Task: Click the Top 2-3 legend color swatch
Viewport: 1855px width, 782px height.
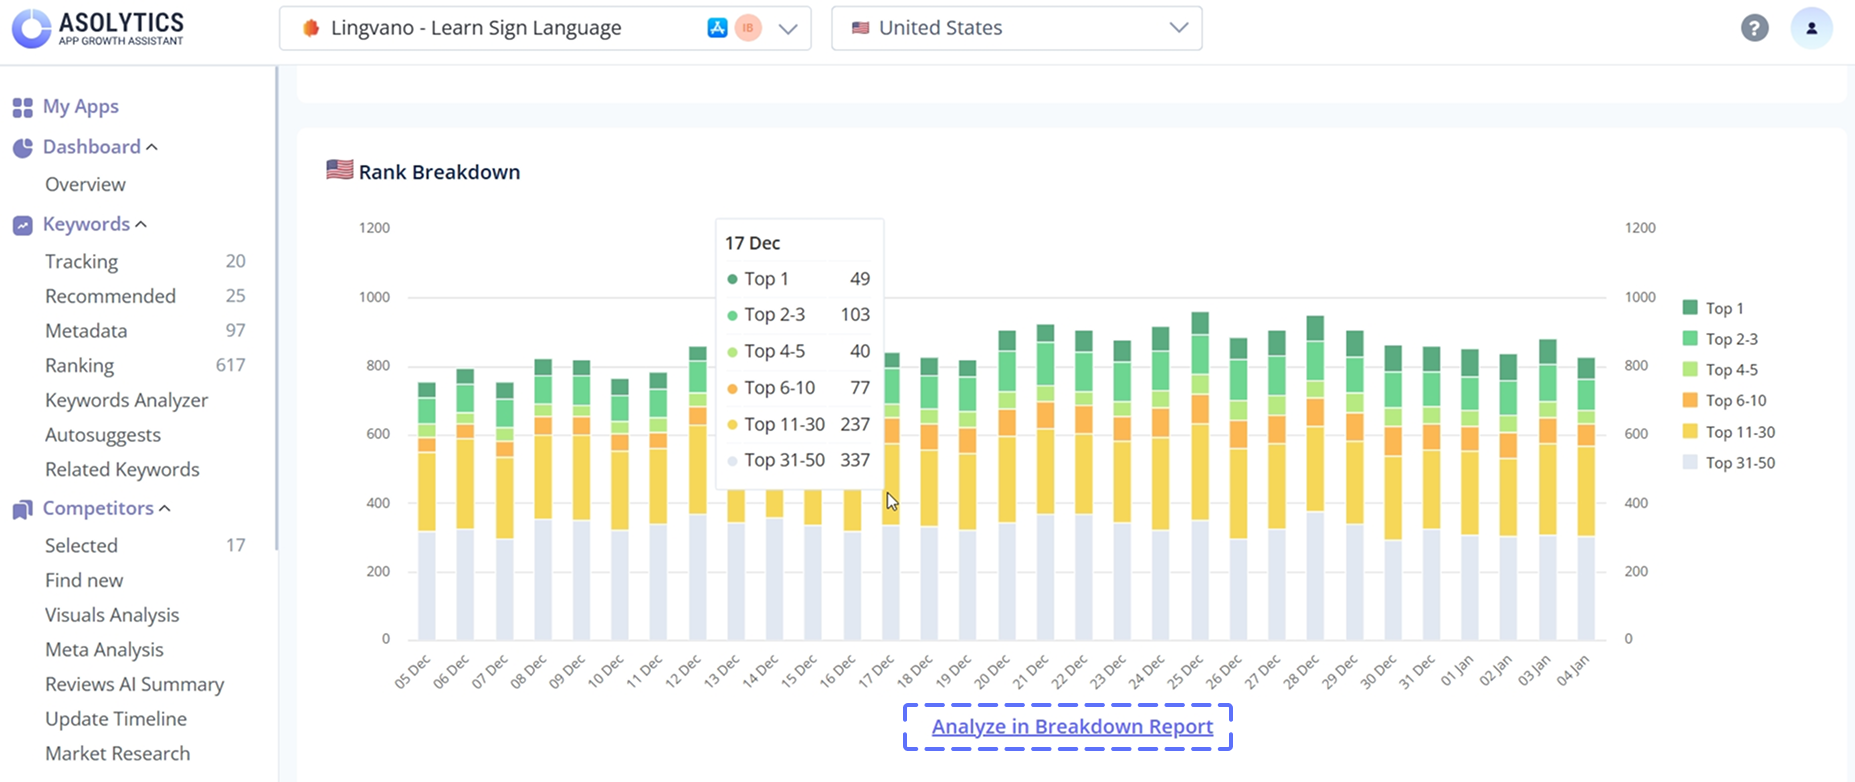Action: coord(1690,339)
